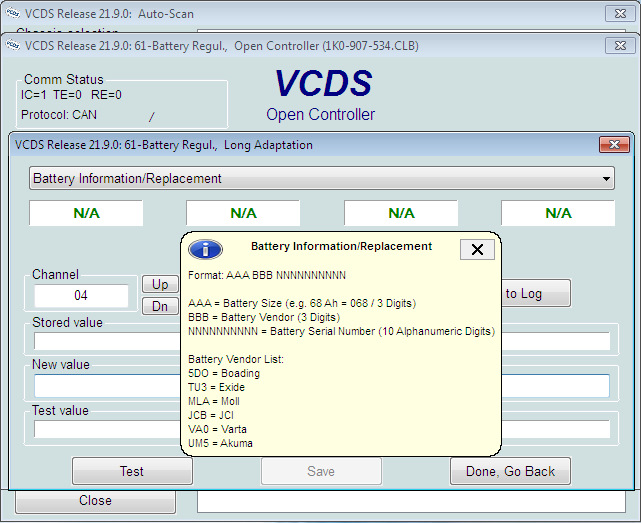Click the 'AAA = Battery Size' explanation line
641x523 pixels.
tap(302, 303)
